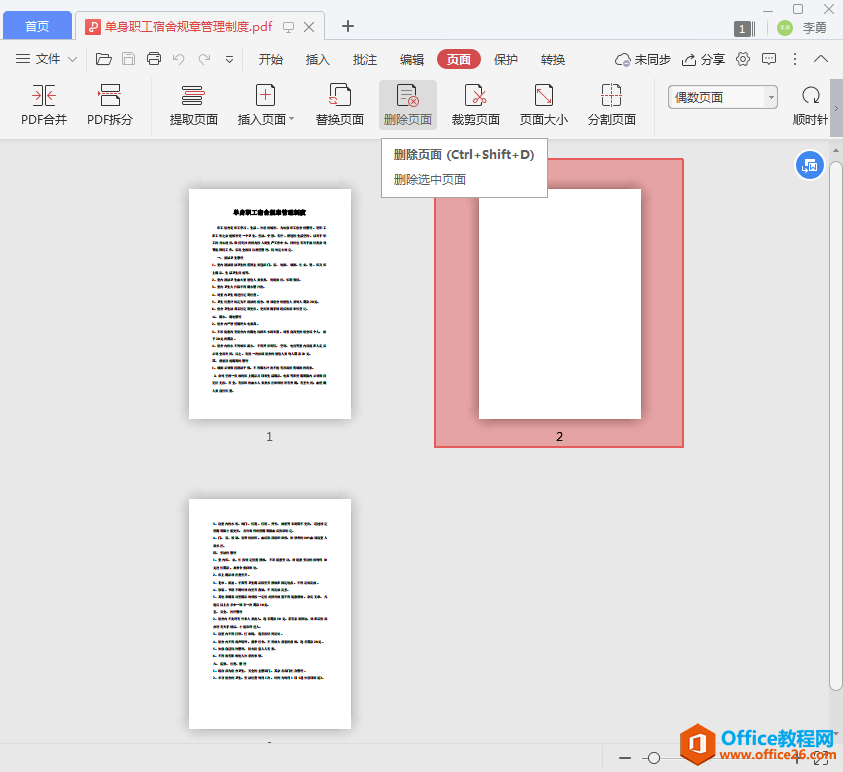Click the green user avatar

[x=785, y=28]
